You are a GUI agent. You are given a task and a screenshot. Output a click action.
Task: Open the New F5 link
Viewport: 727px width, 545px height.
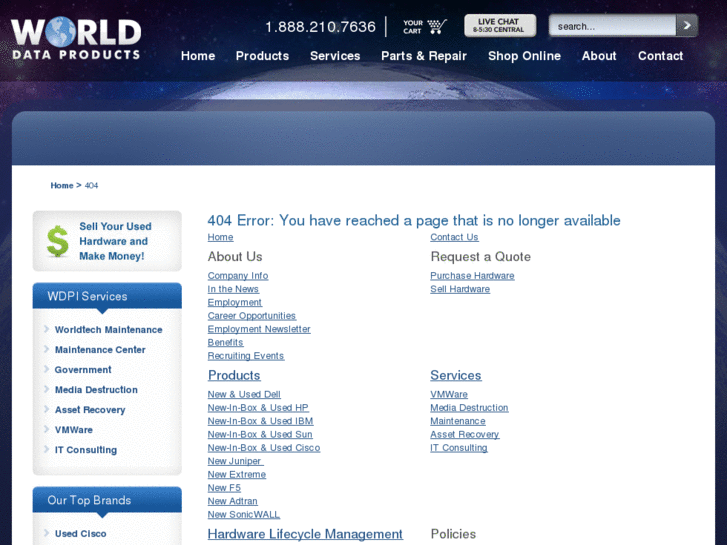pyautogui.click(x=224, y=488)
